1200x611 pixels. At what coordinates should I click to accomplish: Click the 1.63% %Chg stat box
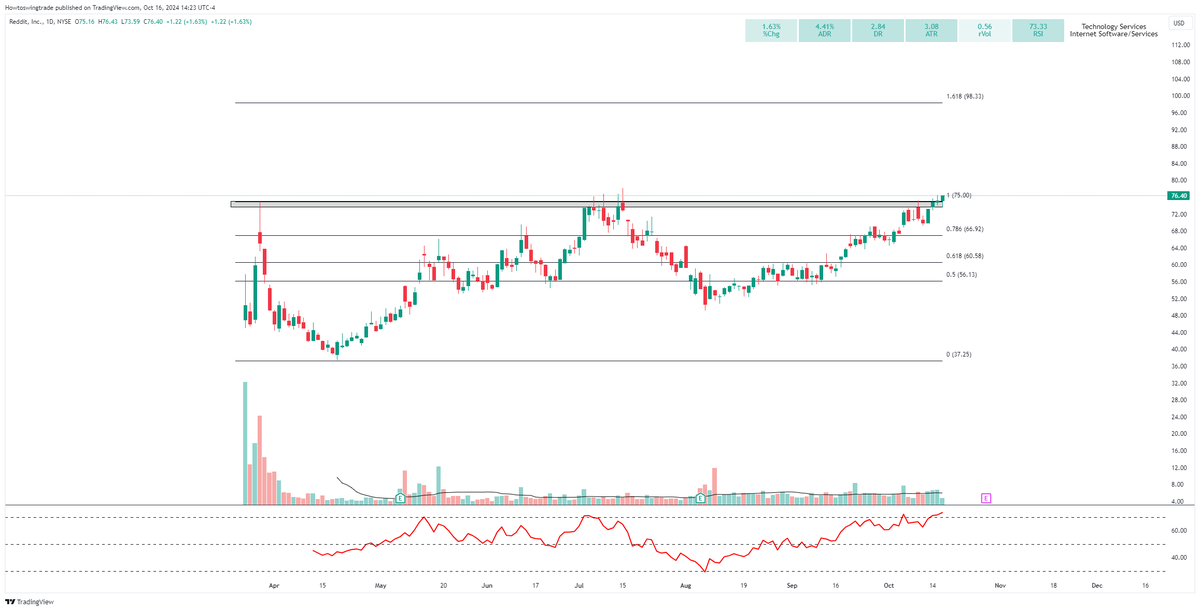click(x=771, y=30)
